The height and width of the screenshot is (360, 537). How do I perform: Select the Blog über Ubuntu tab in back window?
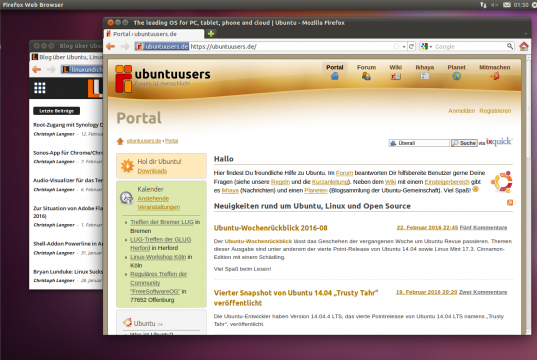pyautogui.click(x=67, y=57)
